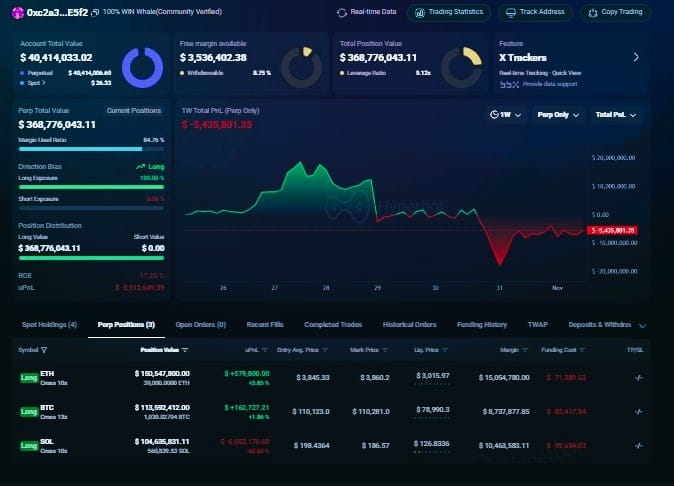The image size is (674, 486).
Task: Sort by Liq. Price icon
Action: pyautogui.click(x=445, y=350)
